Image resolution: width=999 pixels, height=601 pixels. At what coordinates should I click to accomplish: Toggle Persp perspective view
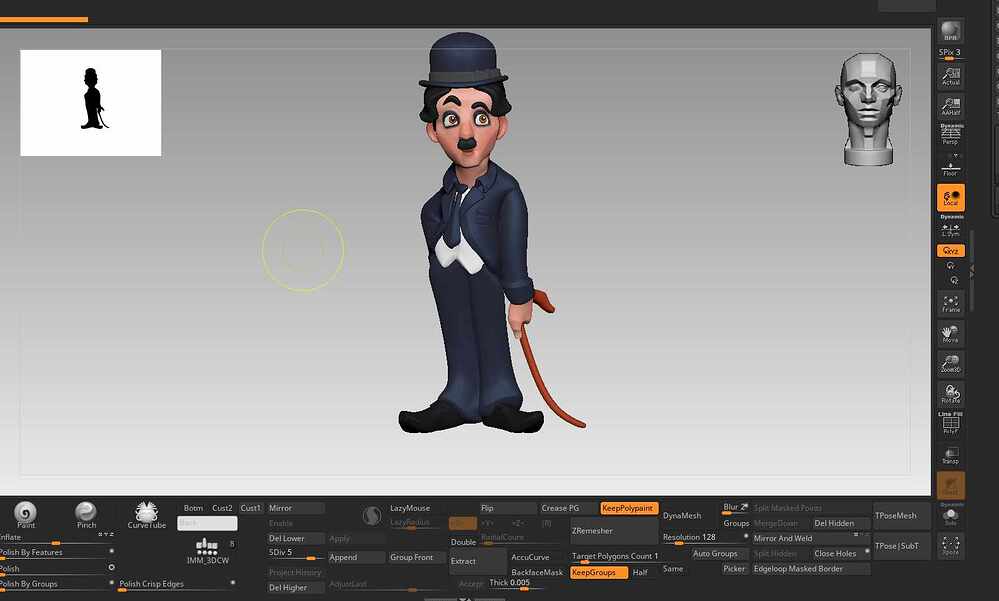(951, 134)
